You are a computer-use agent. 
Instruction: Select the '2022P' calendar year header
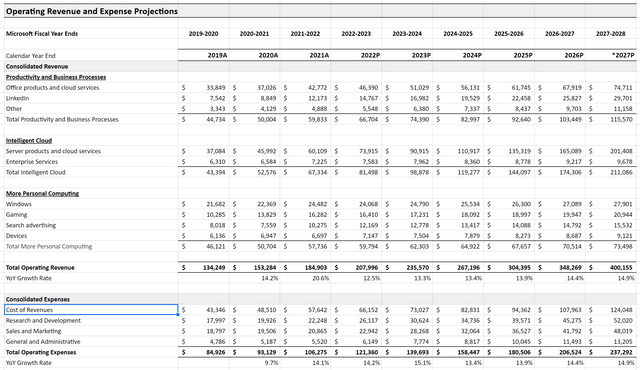(370, 55)
